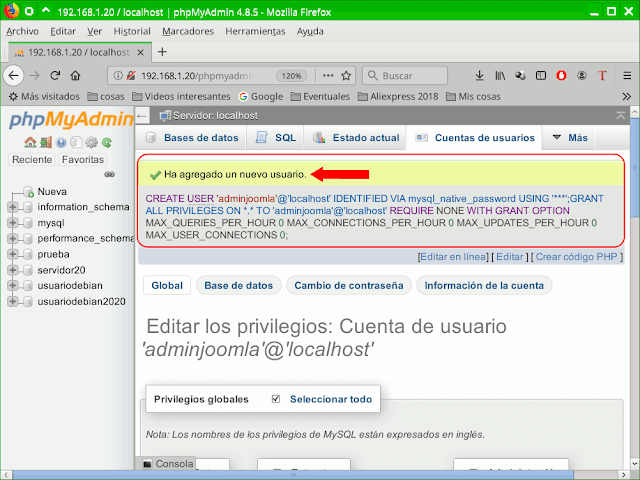Screen dimensions: 640x480
Task: Expand the performance_schema database node
Action: (x=13, y=238)
